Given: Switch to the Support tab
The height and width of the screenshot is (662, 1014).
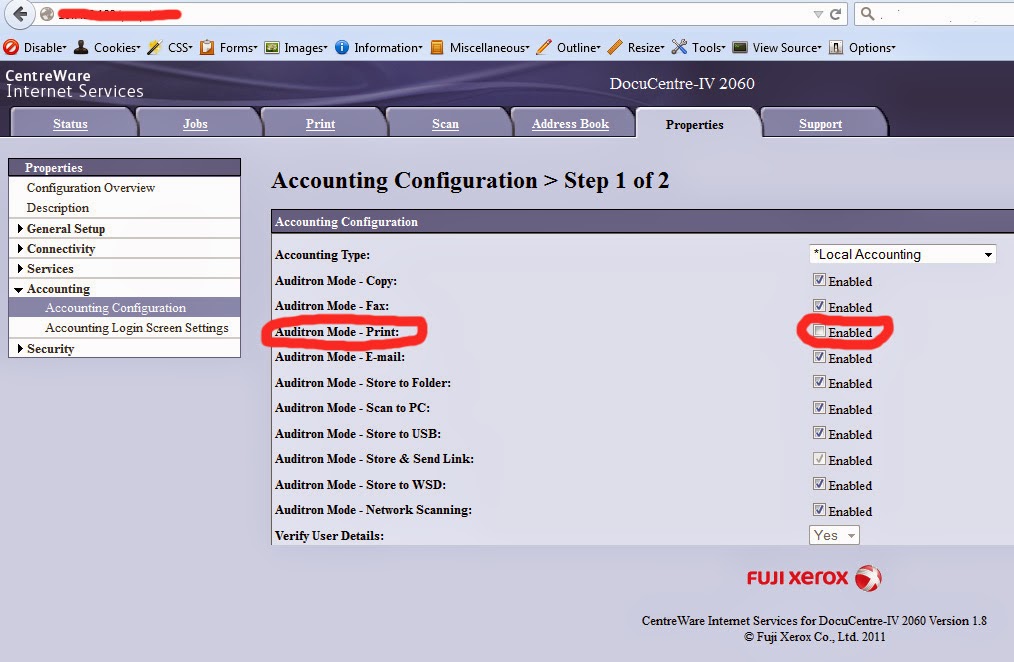Looking at the screenshot, I should [821, 123].
